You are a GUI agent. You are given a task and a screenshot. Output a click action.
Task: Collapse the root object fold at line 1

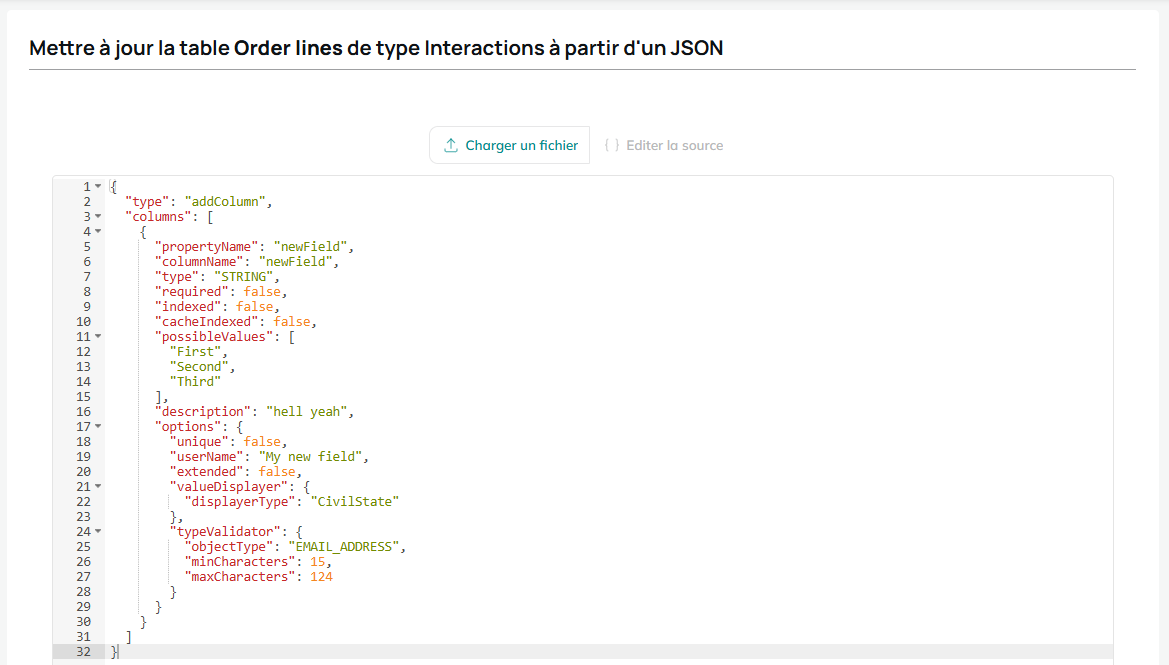pyautogui.click(x=98, y=186)
